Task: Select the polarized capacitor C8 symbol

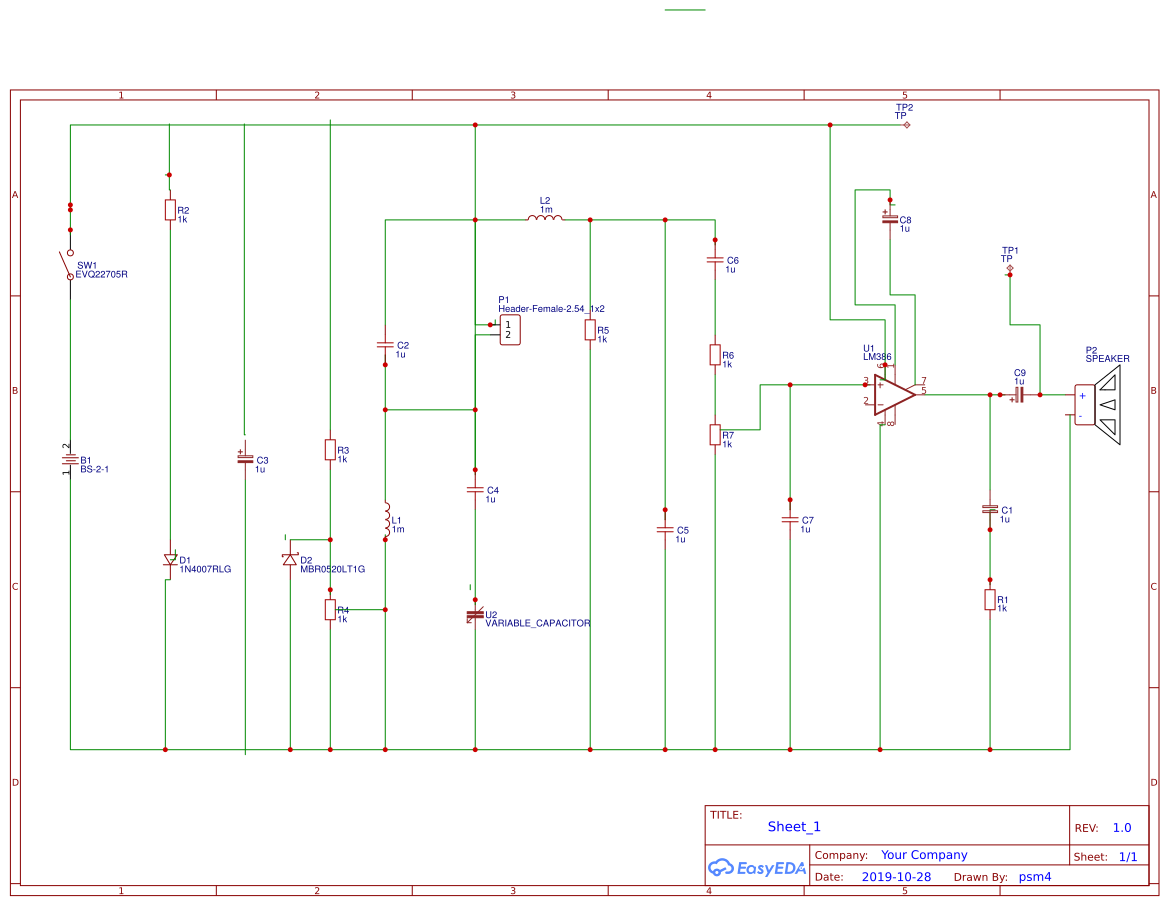Action: coord(889,218)
